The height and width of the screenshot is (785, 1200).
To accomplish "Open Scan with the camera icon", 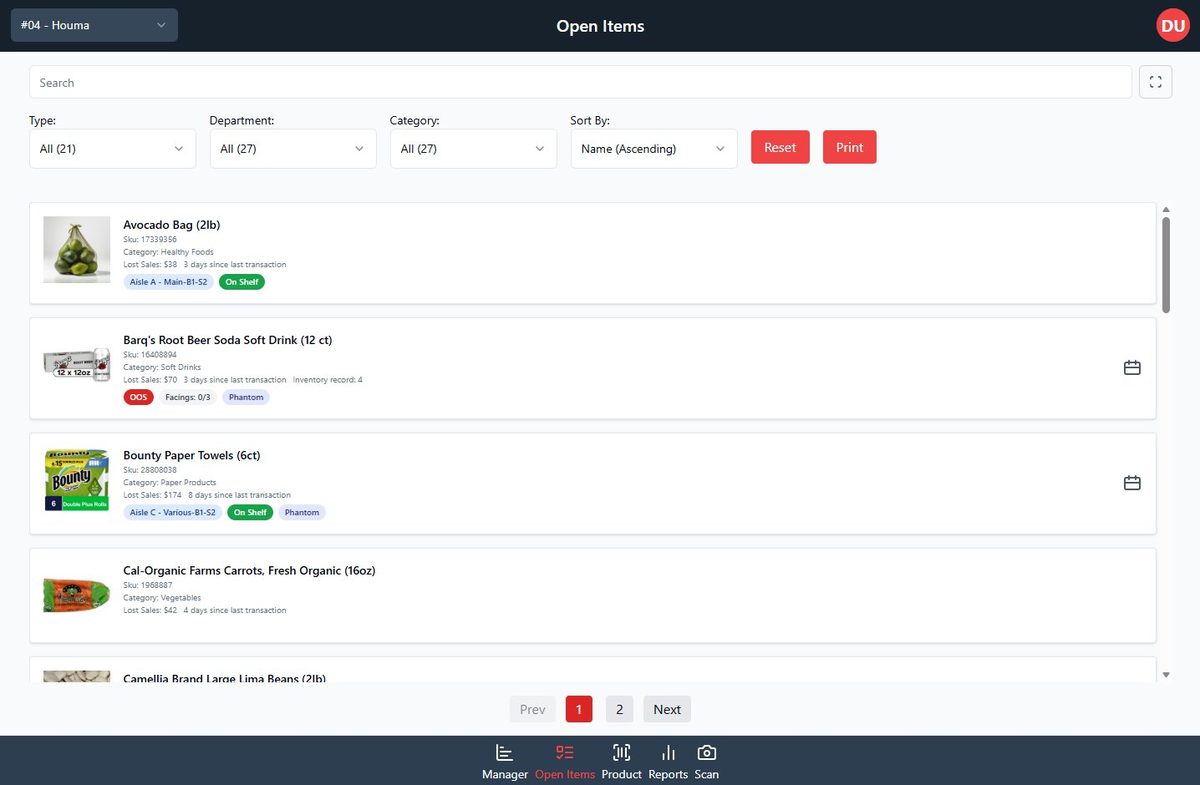I will [x=706, y=752].
